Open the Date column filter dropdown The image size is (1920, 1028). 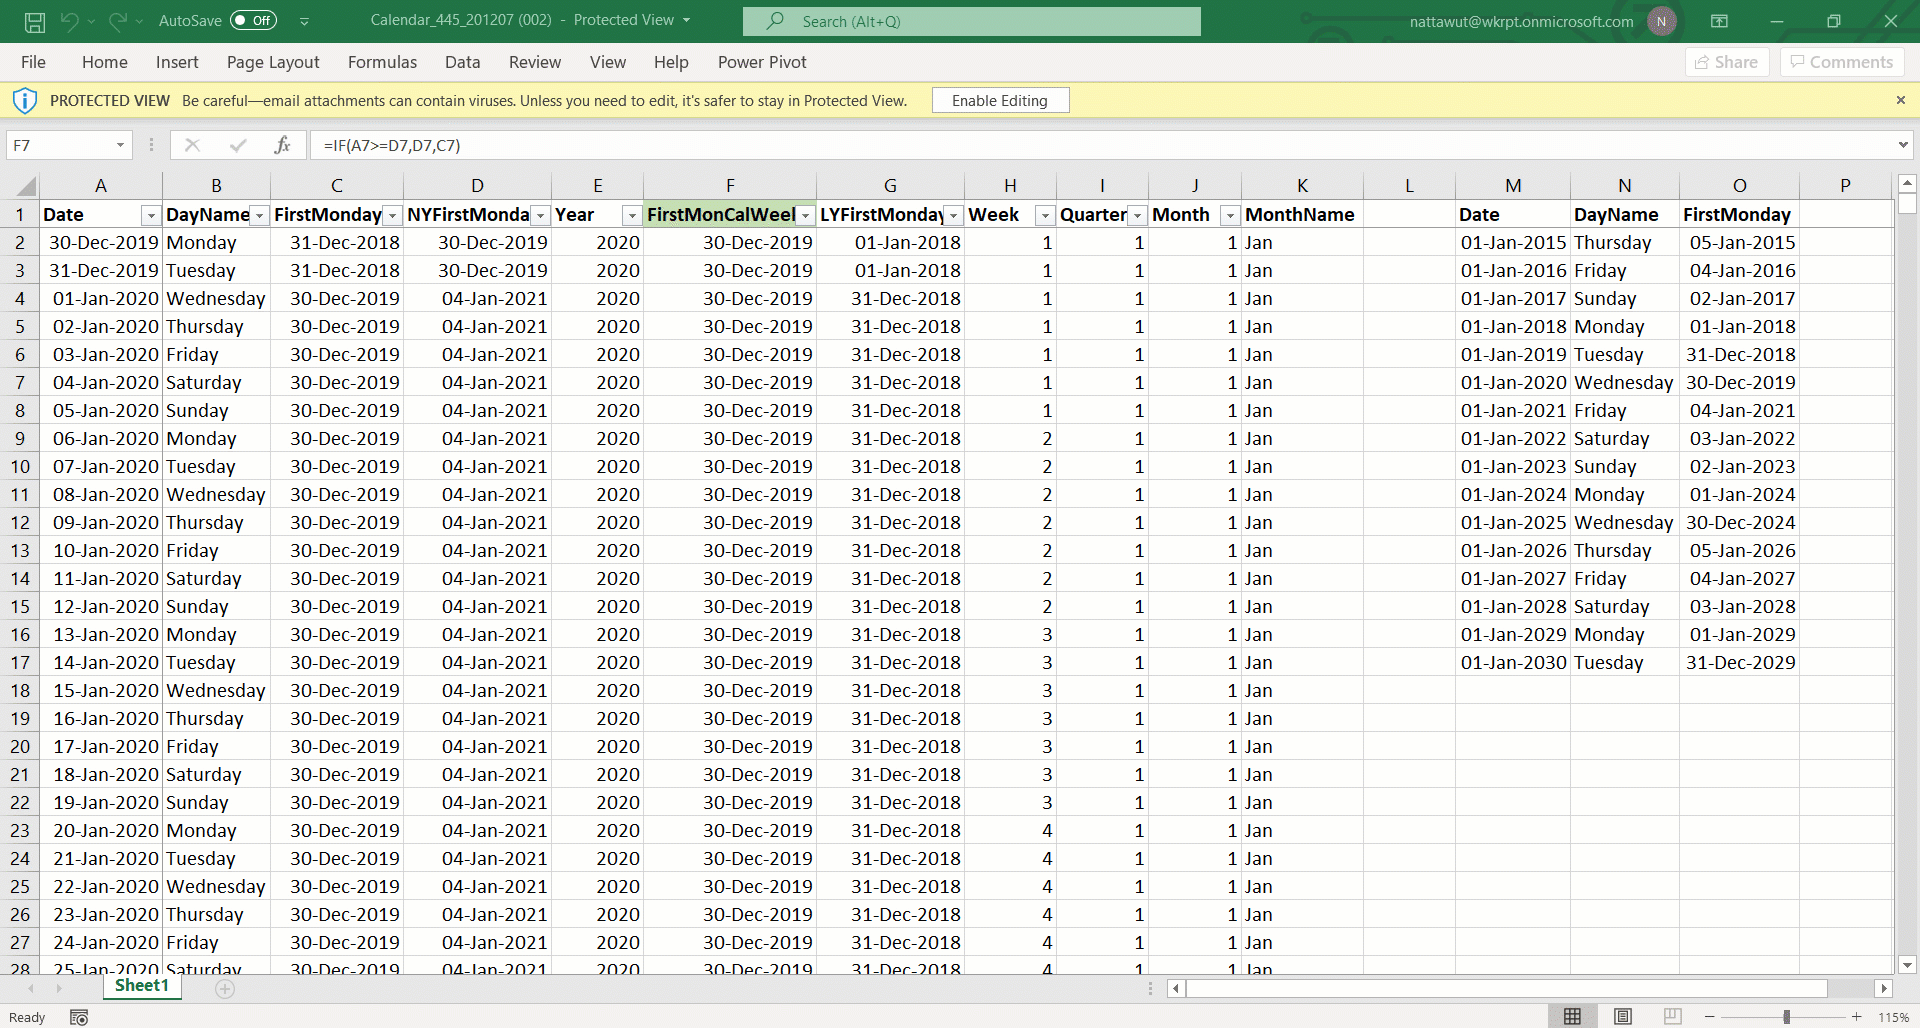point(150,216)
